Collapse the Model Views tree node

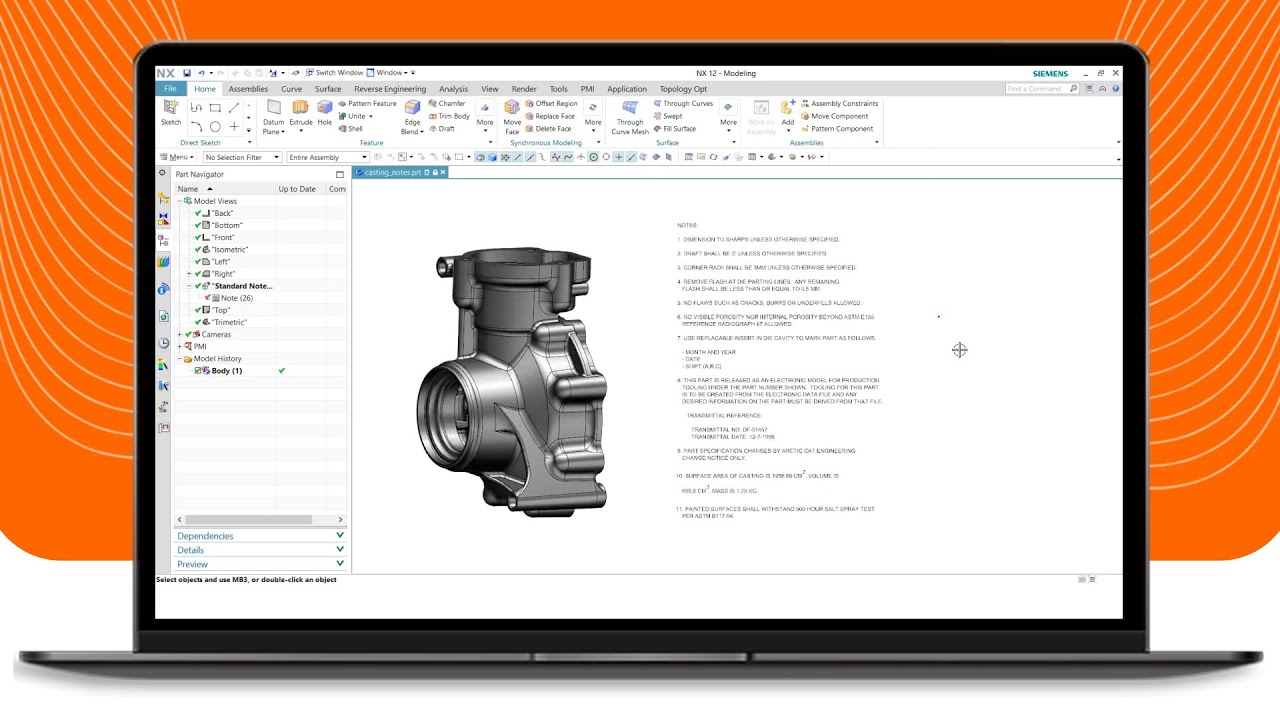pos(180,201)
